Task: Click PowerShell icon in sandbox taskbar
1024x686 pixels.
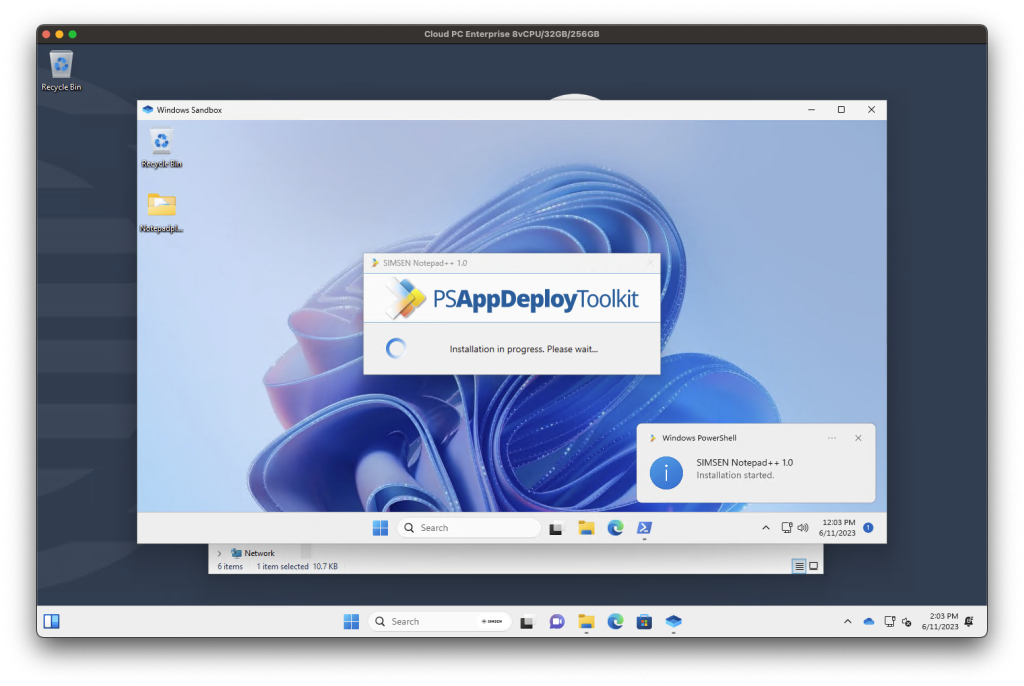Action: 645,528
